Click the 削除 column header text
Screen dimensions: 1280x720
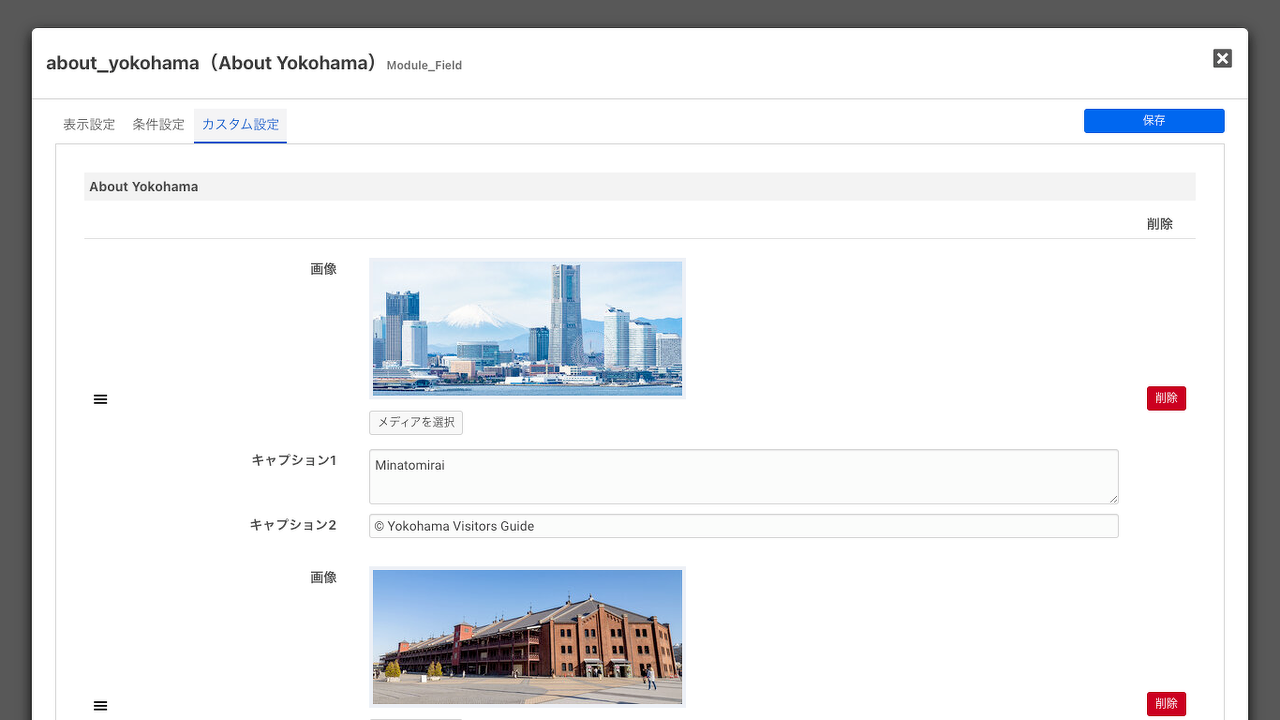[1160, 224]
